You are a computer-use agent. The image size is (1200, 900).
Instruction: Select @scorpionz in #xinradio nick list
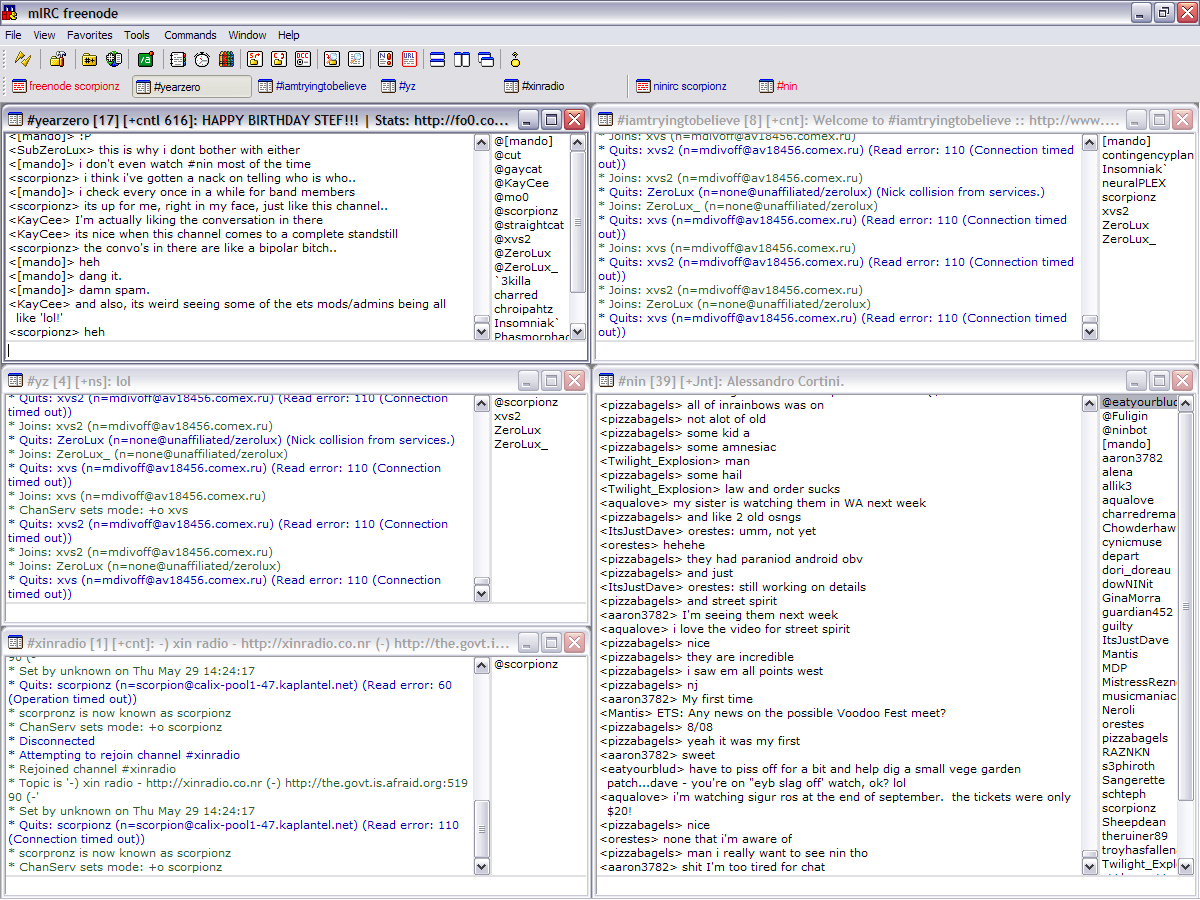tap(526, 664)
